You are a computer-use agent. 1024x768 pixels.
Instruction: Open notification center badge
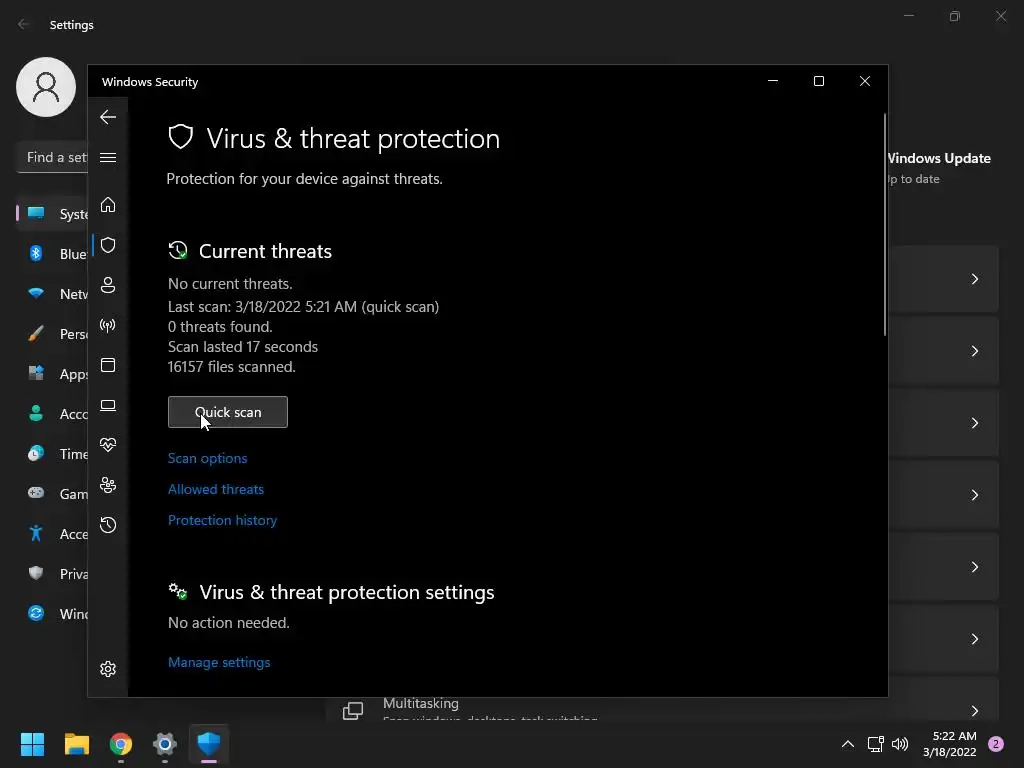click(996, 744)
